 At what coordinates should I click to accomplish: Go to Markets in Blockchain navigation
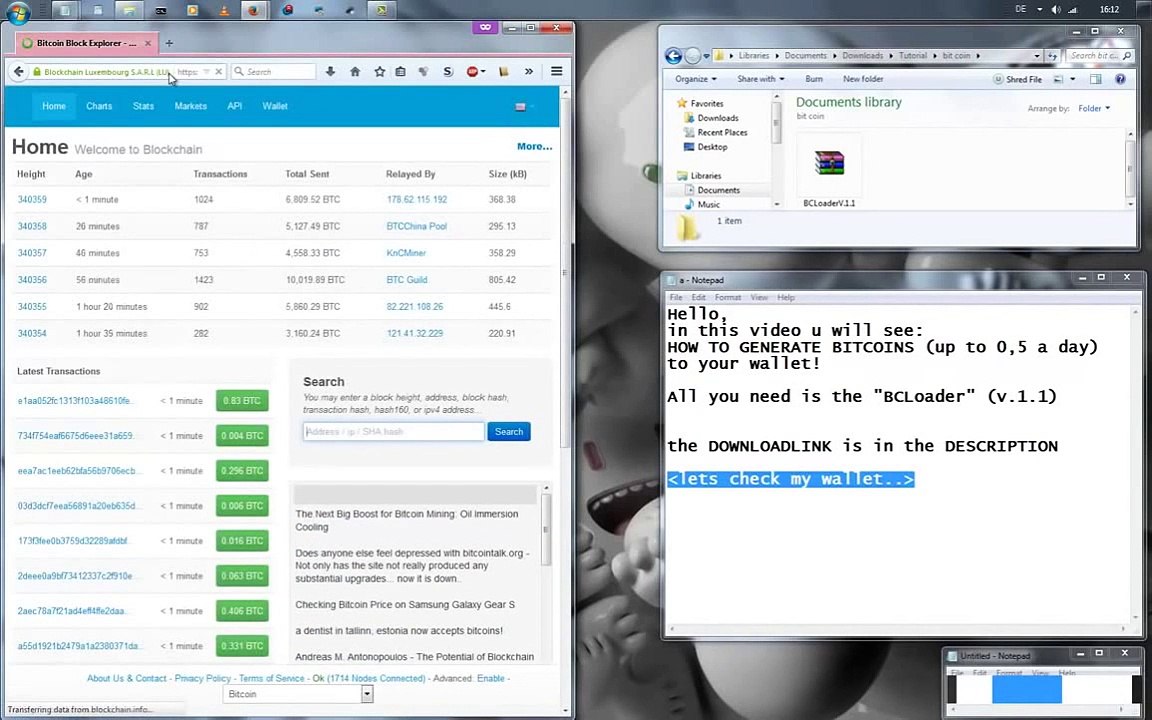pyautogui.click(x=190, y=106)
